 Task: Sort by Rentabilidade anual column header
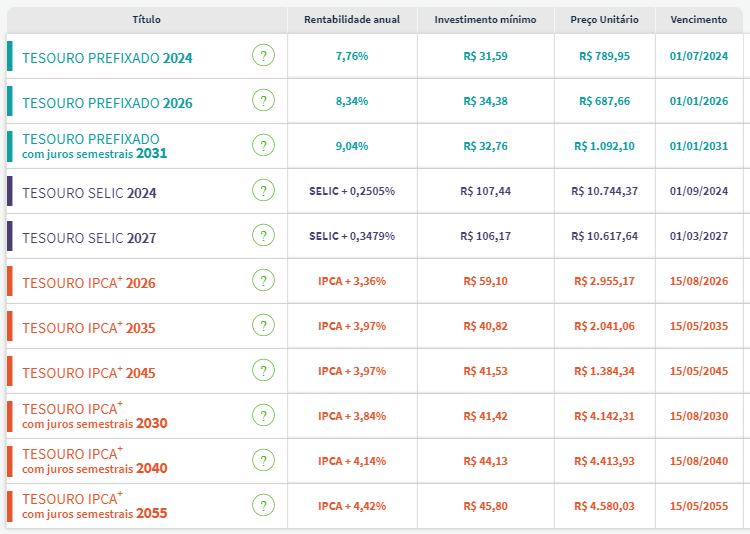pyautogui.click(x=351, y=20)
